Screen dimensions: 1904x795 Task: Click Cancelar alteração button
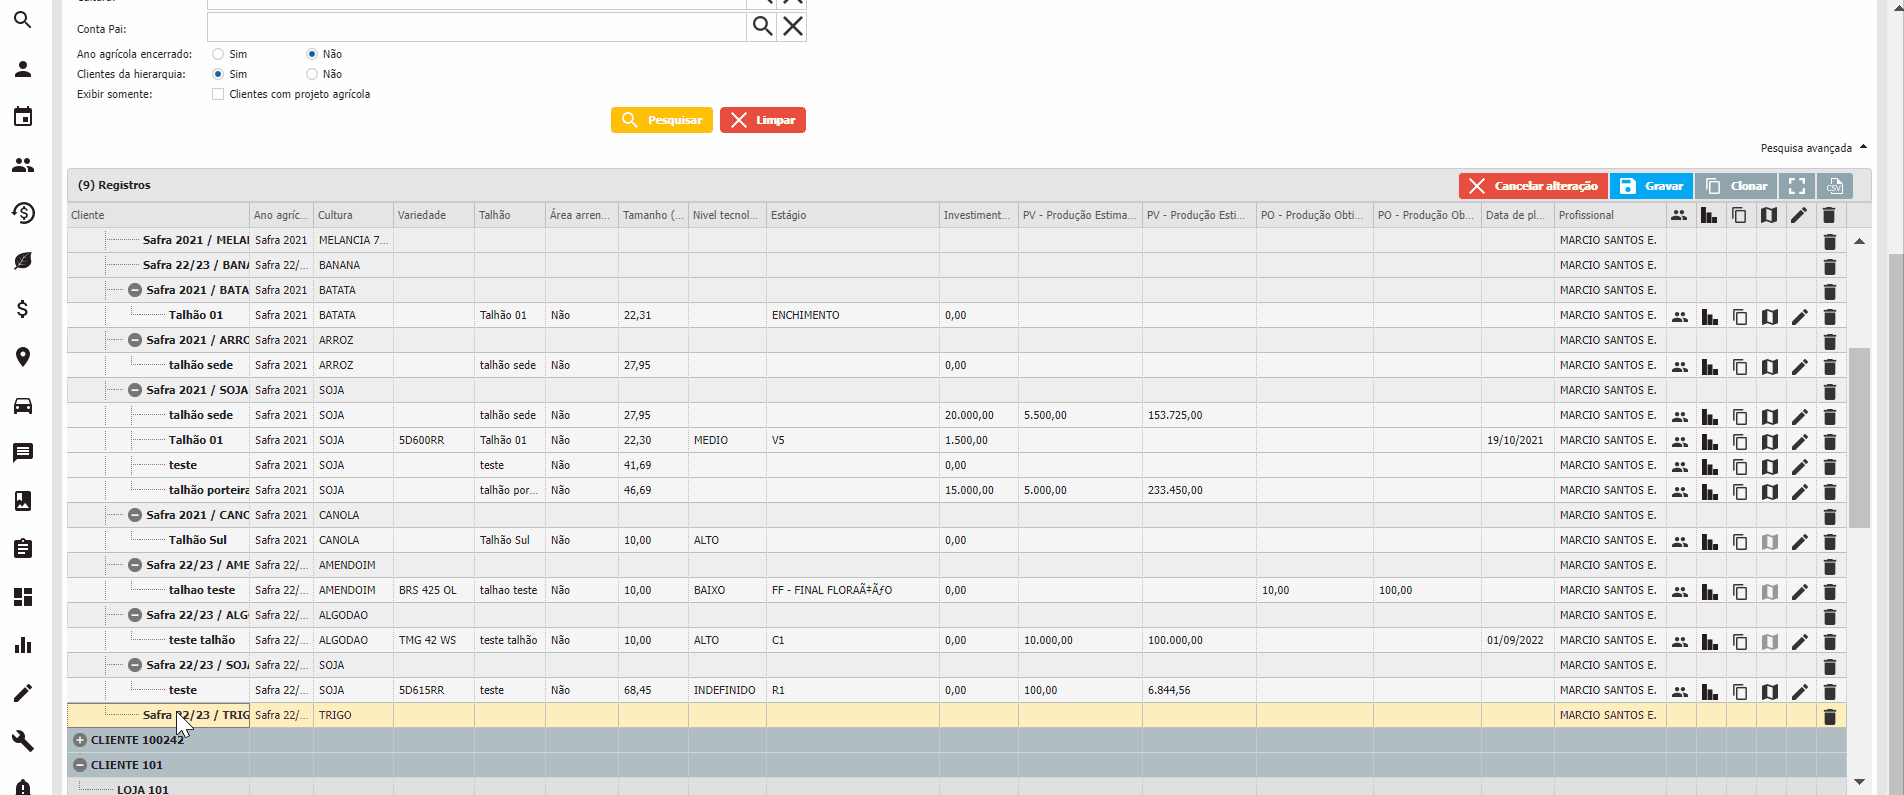point(1533,186)
